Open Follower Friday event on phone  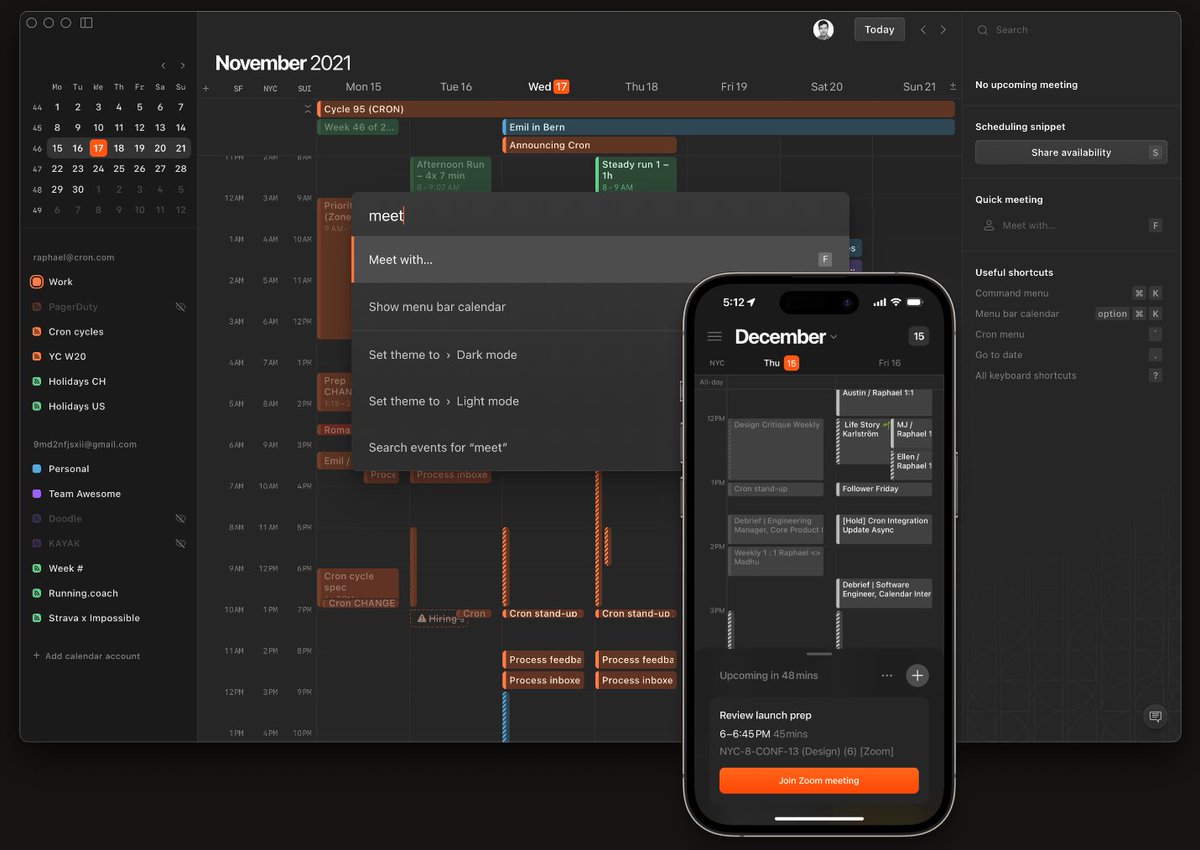click(x=884, y=489)
